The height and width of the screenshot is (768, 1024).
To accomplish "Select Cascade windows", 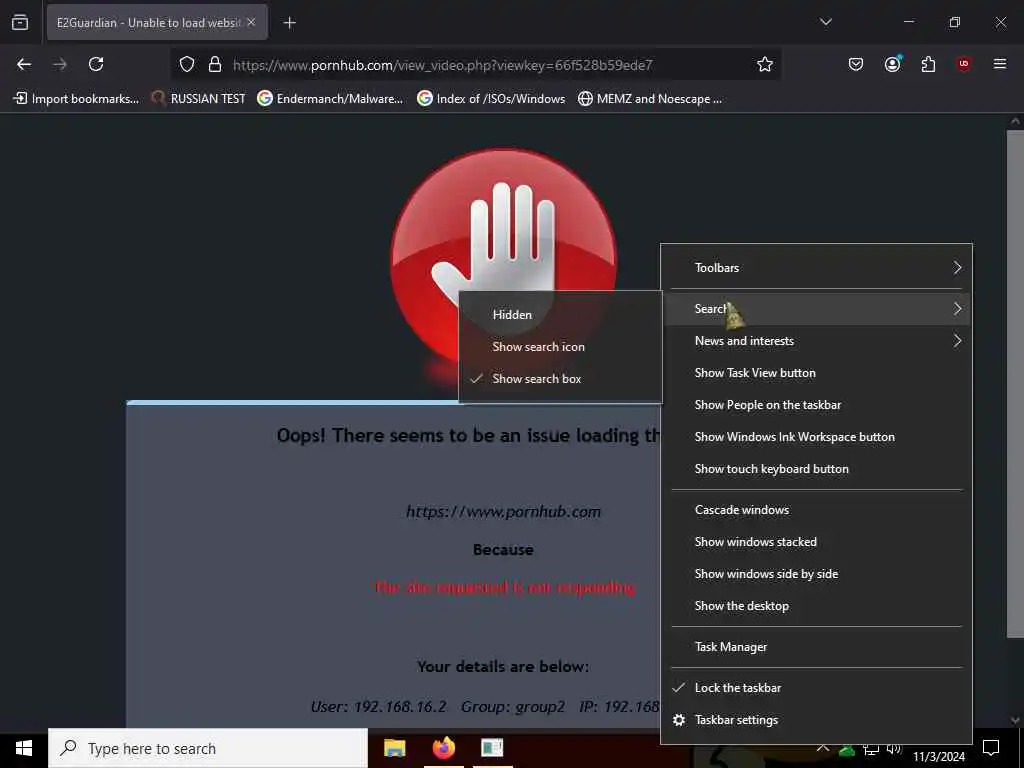I will click(816, 510).
